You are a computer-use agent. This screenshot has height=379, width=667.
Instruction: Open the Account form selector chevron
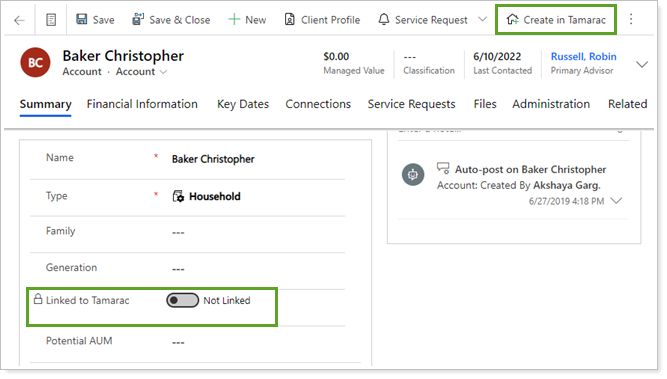pyautogui.click(x=163, y=72)
